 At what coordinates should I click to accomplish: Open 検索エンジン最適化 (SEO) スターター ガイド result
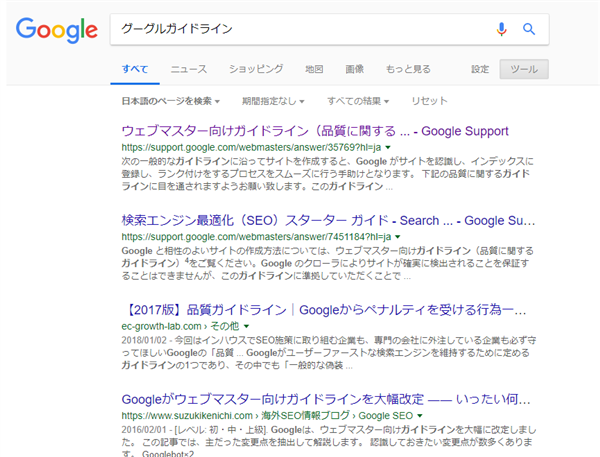click(x=328, y=220)
